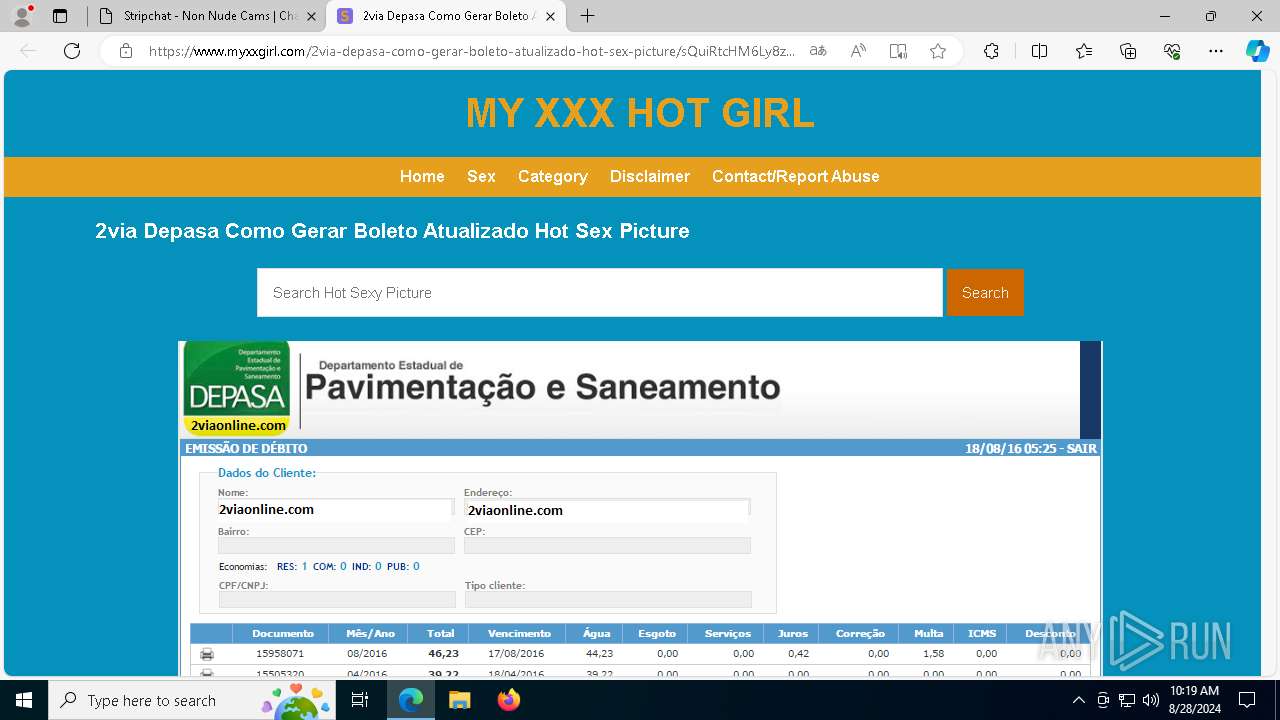
Task: Click the browser back arrow
Action: pos(28,51)
